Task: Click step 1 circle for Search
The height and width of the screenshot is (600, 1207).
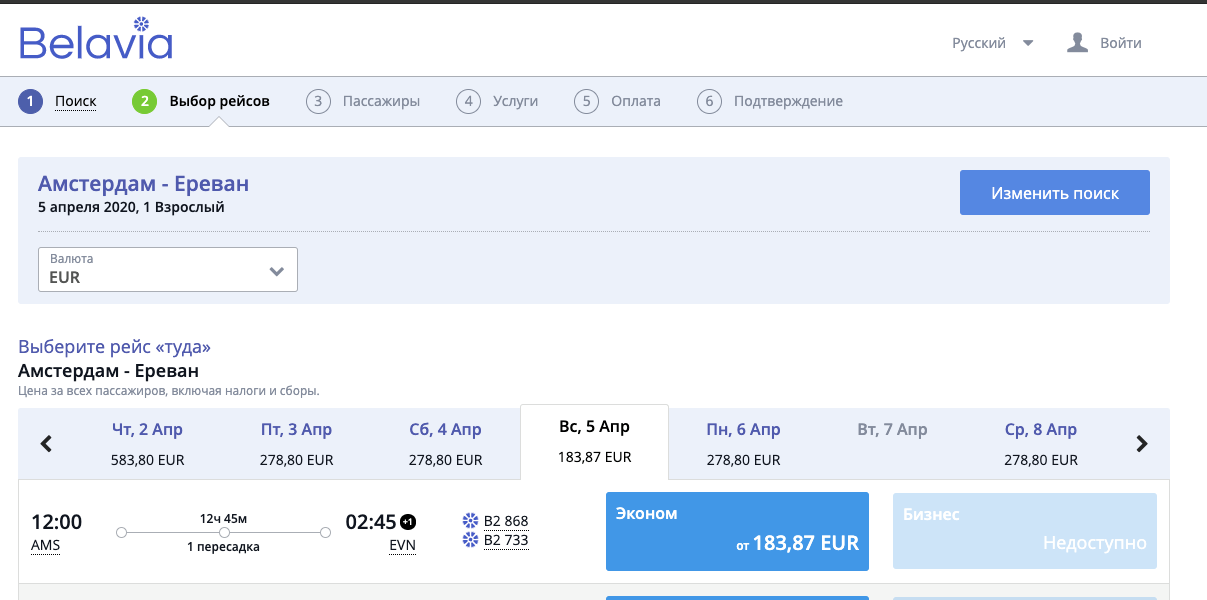Action: point(30,101)
